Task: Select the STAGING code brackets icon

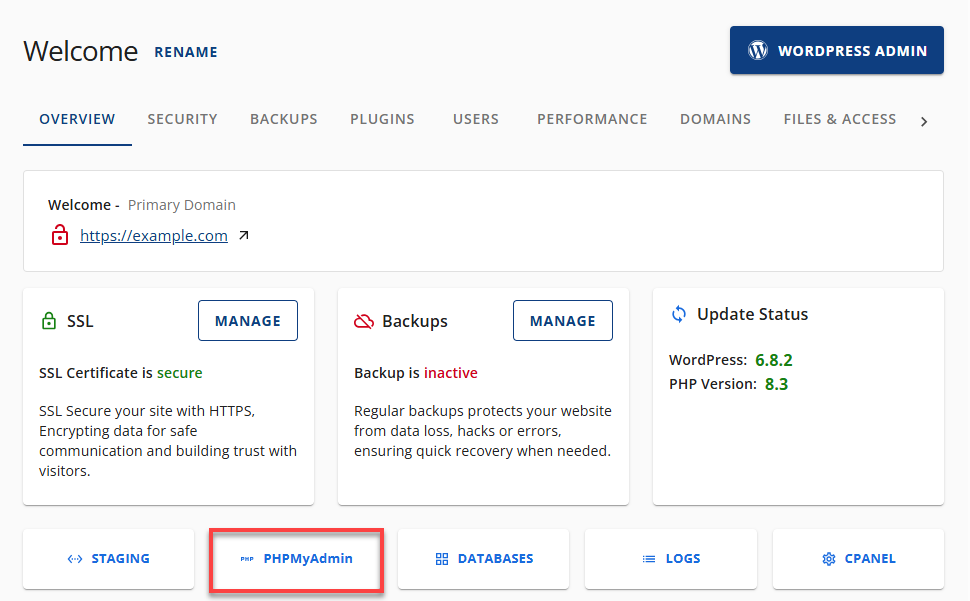Action: coord(75,559)
